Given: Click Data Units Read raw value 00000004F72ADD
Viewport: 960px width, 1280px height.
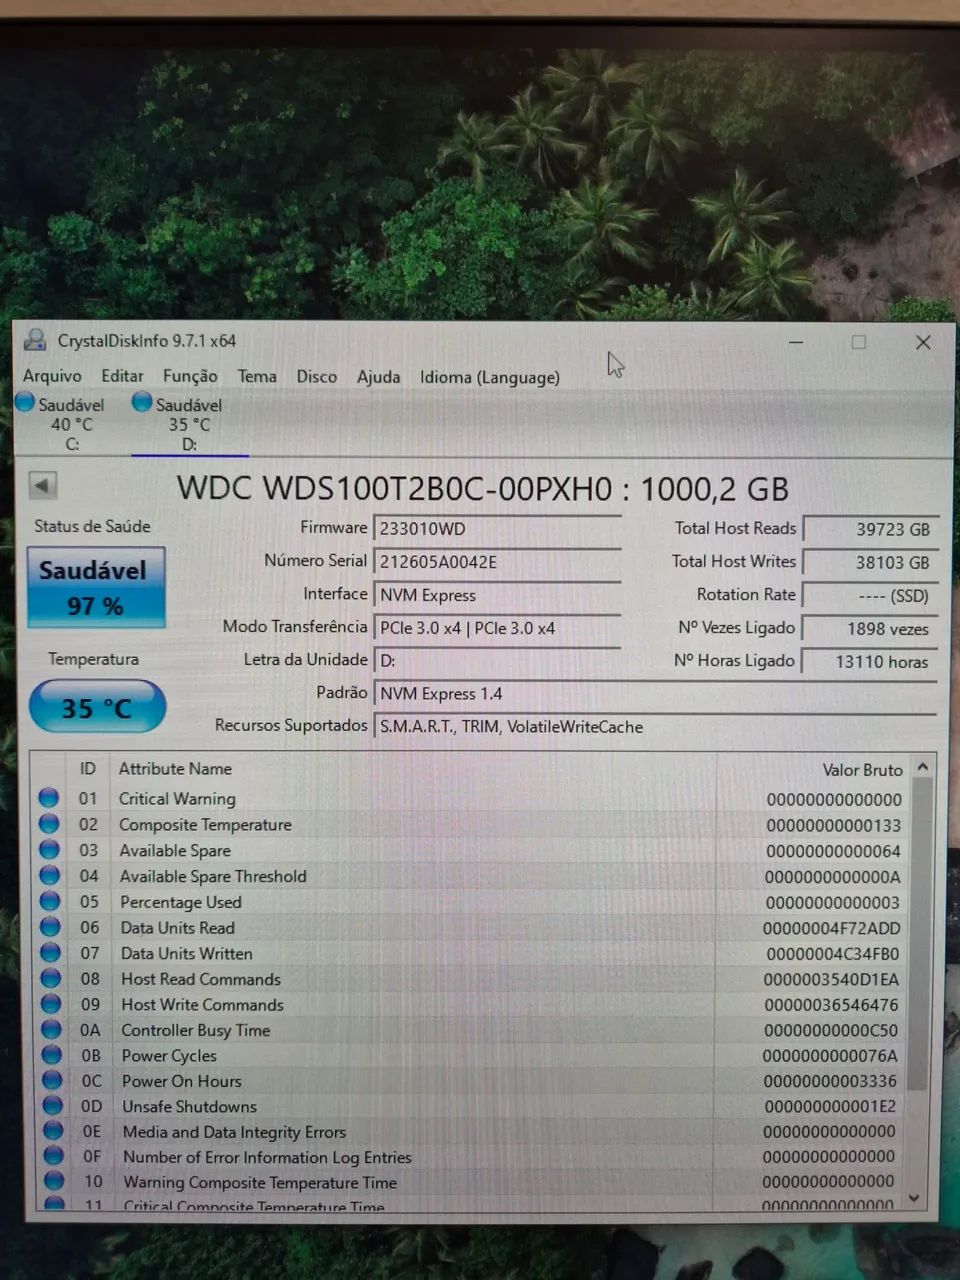Looking at the screenshot, I should pos(832,928).
